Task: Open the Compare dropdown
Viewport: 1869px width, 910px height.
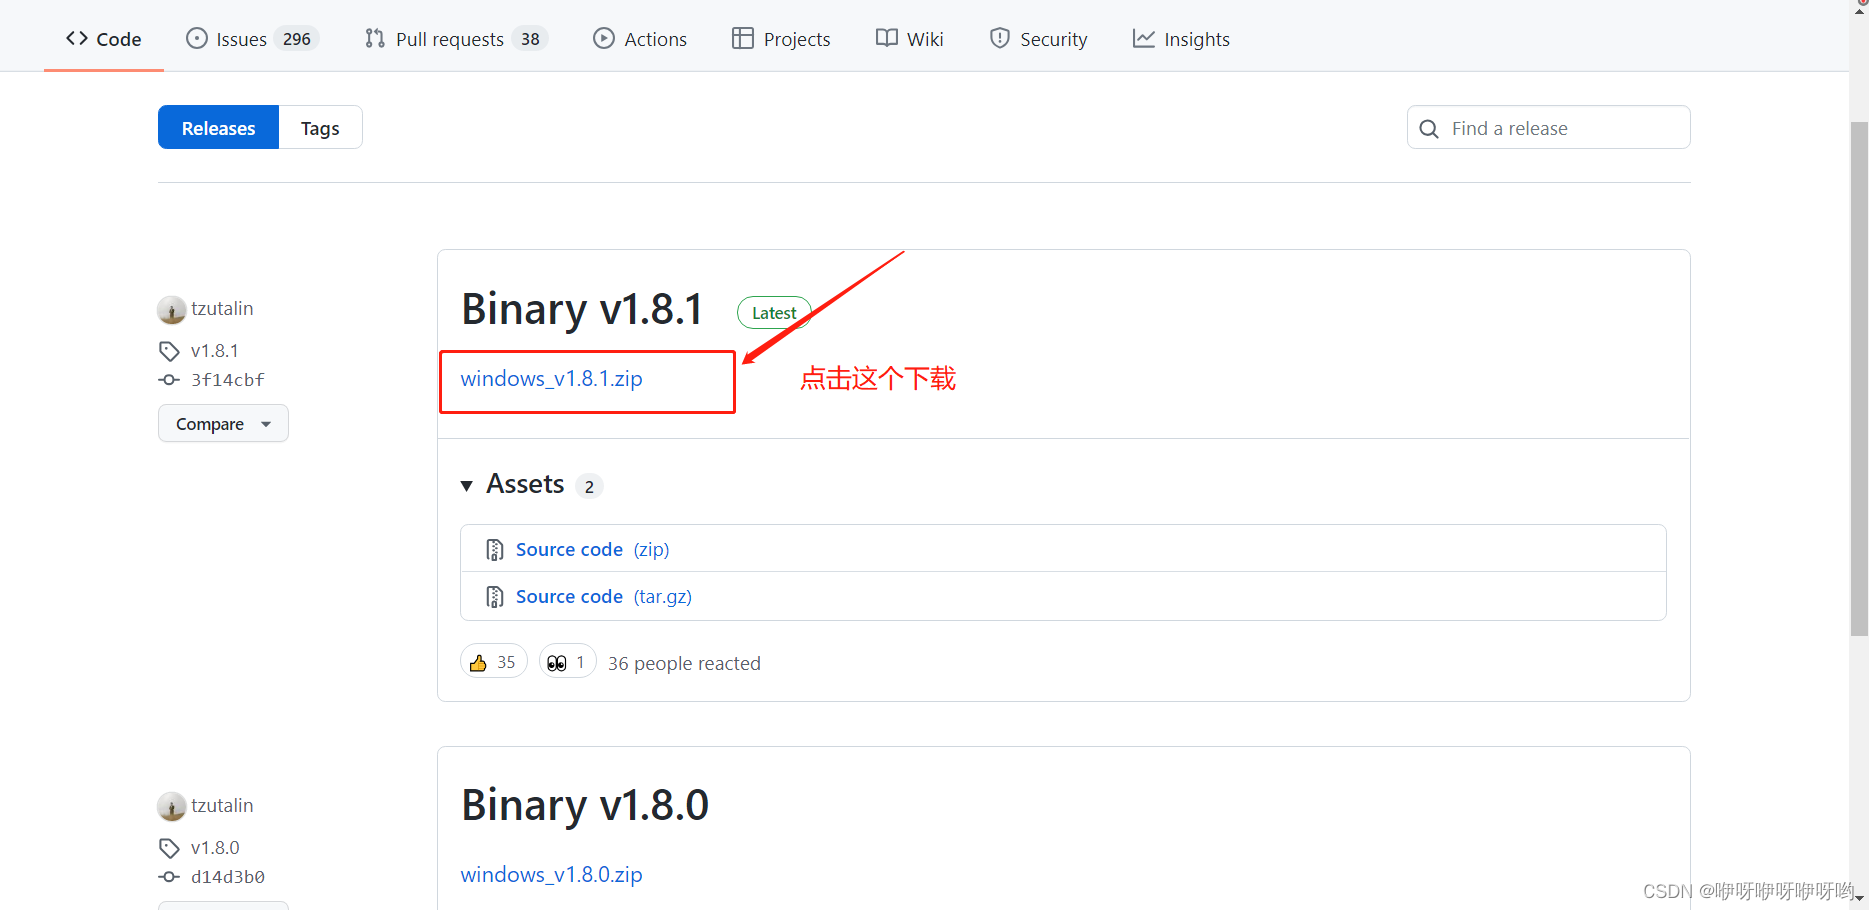Action: [x=223, y=424]
